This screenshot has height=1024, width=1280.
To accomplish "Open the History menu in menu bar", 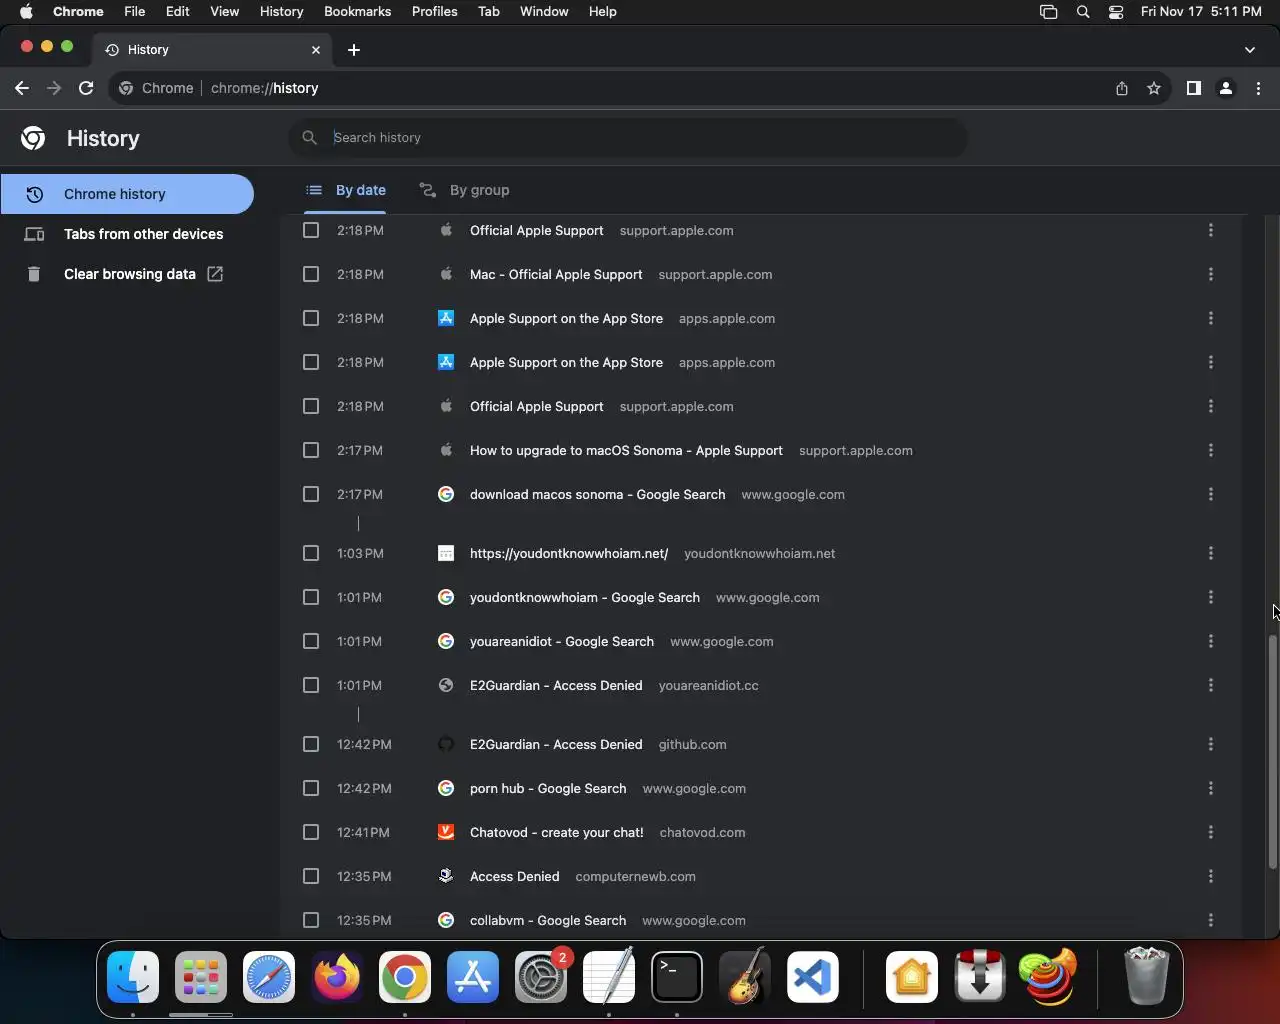I will (281, 12).
